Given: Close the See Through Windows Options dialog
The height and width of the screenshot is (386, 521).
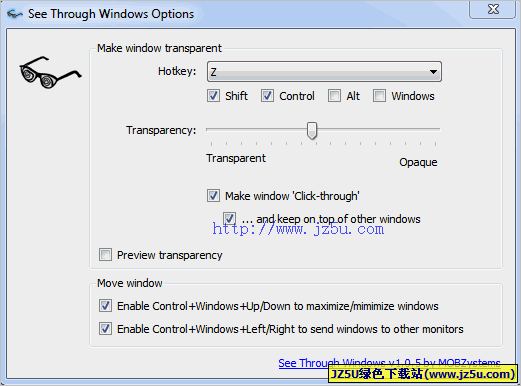Looking at the screenshot, I should pyautogui.click(x=492, y=9).
